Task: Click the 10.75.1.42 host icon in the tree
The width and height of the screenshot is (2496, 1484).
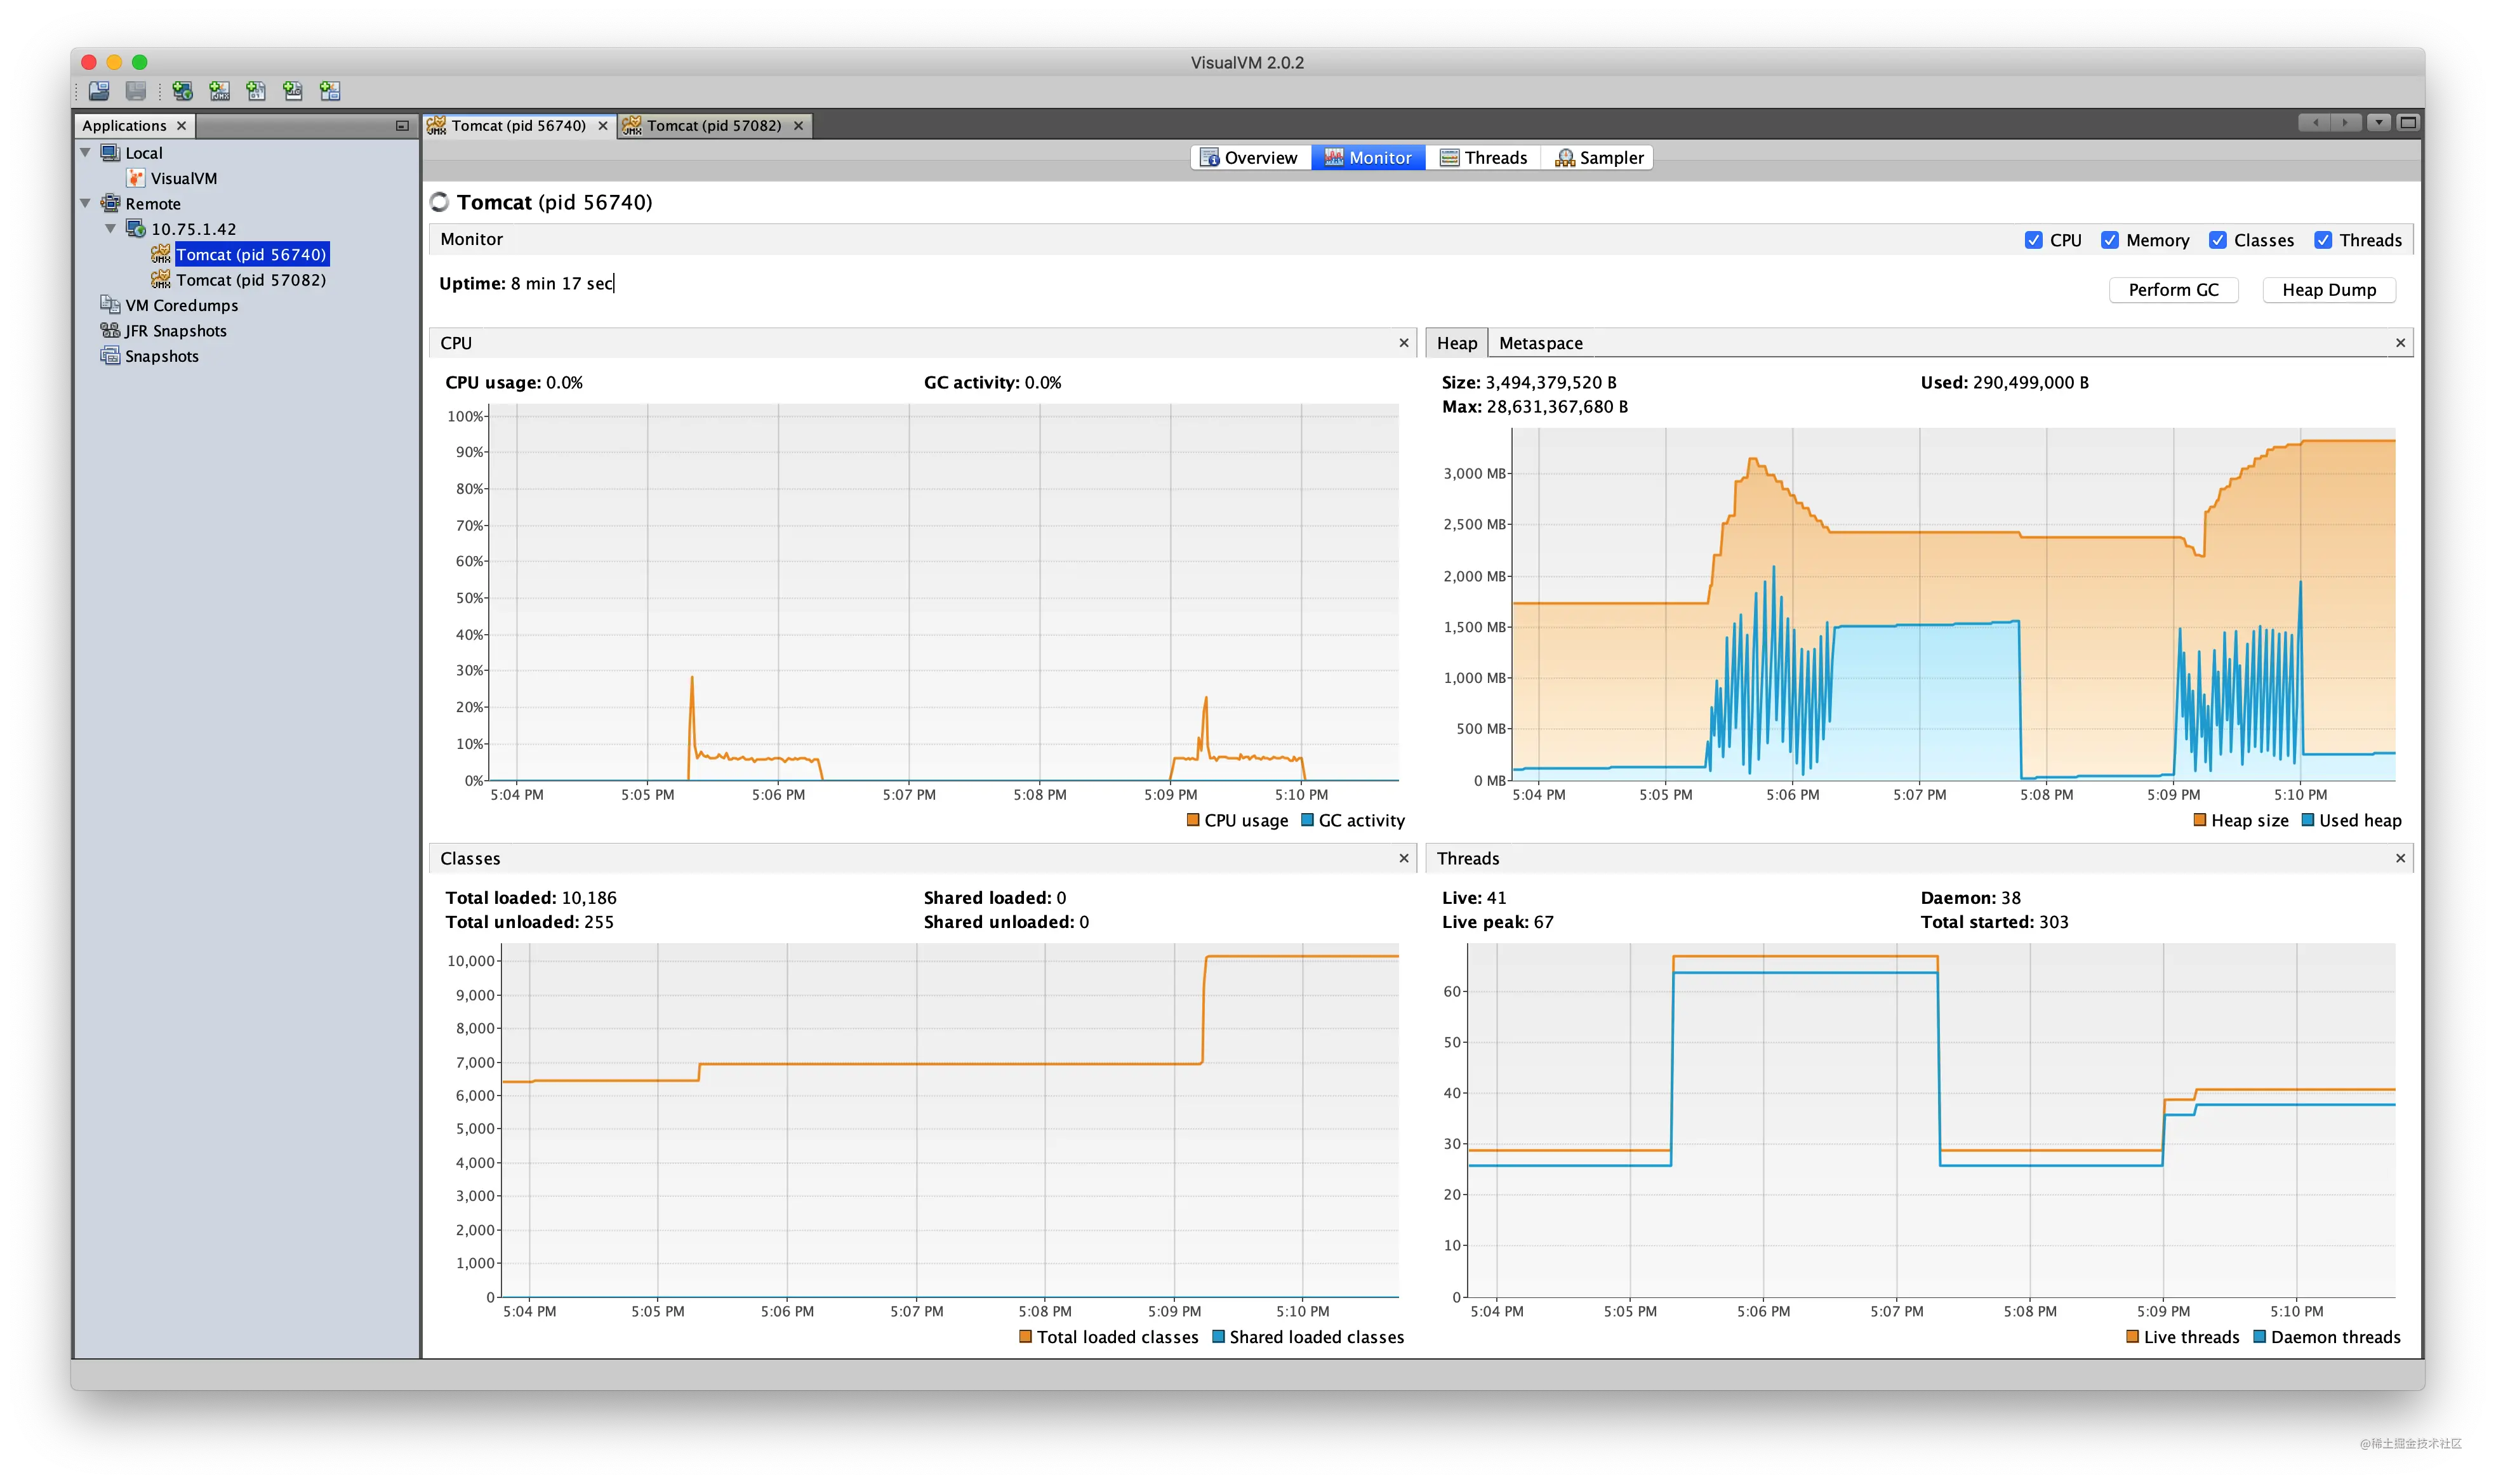Action: point(136,229)
